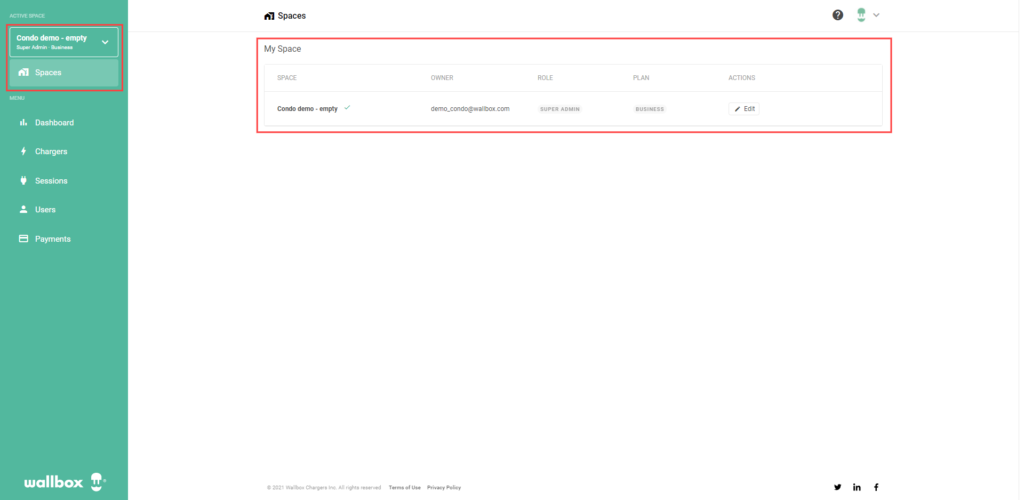Click the user avatar icon in header
This screenshot has width=1024, height=500.
[x=861, y=15]
